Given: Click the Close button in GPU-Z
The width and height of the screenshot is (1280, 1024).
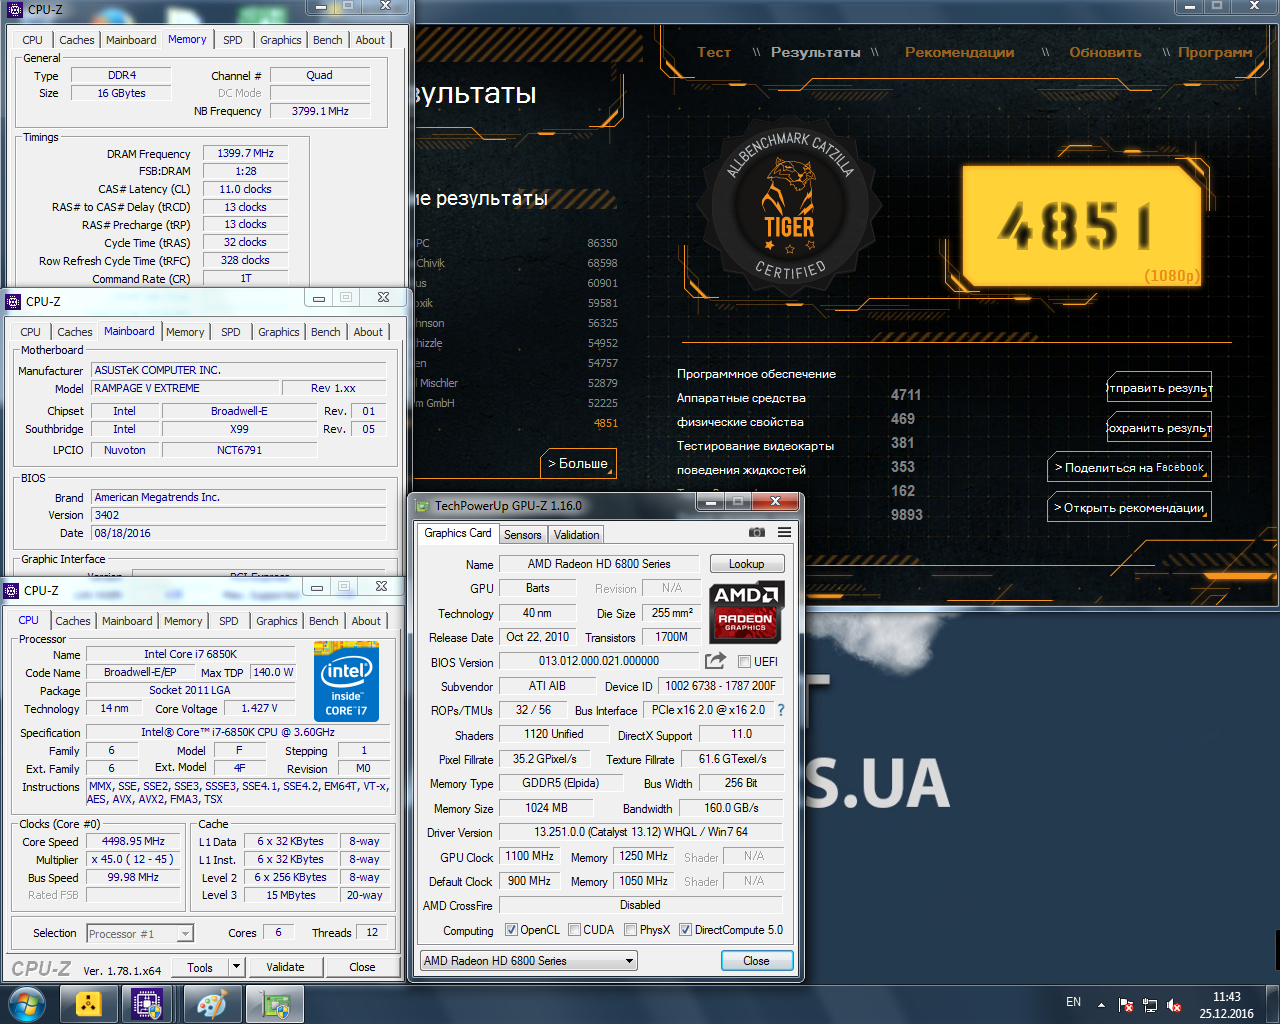Looking at the screenshot, I should [x=757, y=961].
